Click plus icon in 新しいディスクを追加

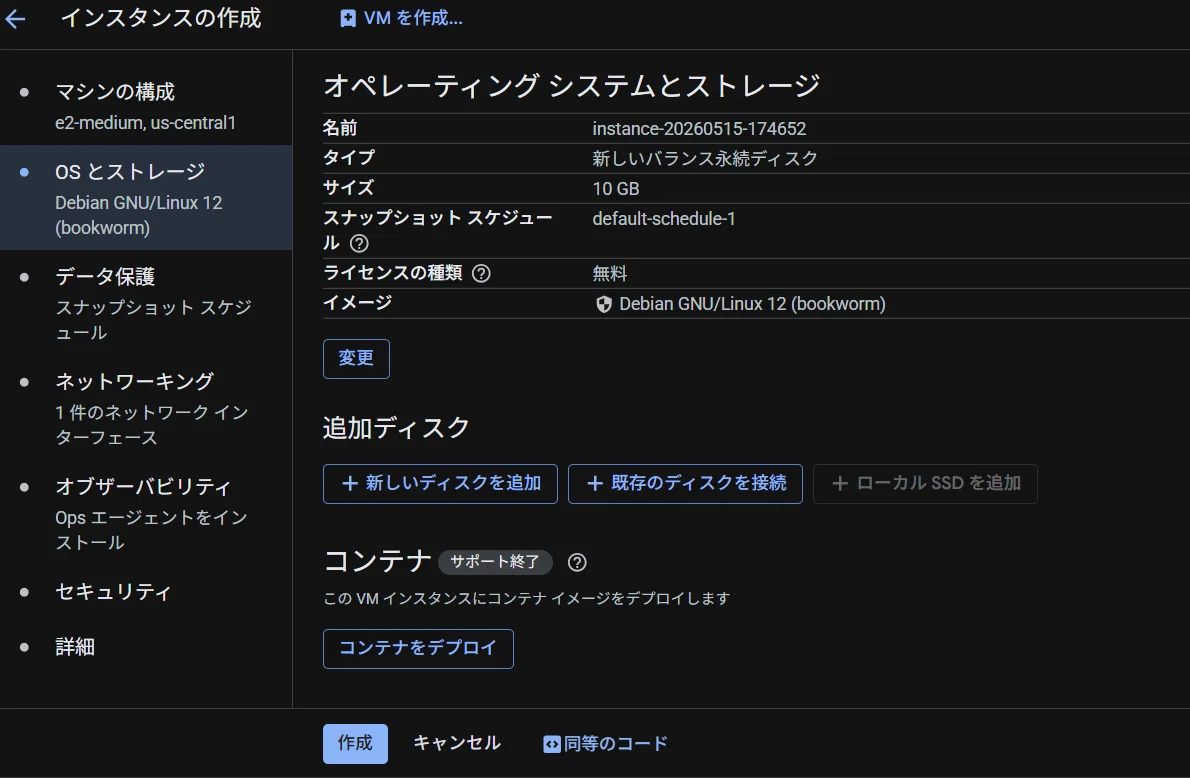click(x=350, y=483)
